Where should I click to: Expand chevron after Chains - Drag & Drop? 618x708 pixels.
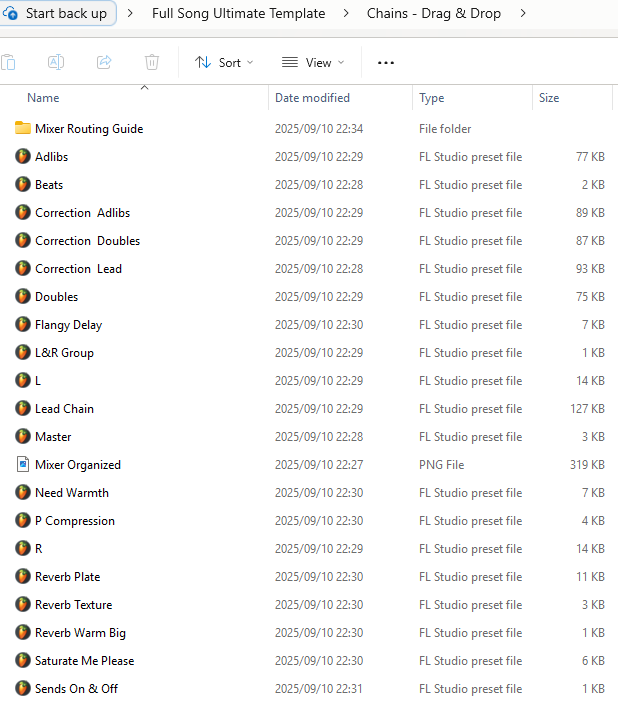click(523, 14)
